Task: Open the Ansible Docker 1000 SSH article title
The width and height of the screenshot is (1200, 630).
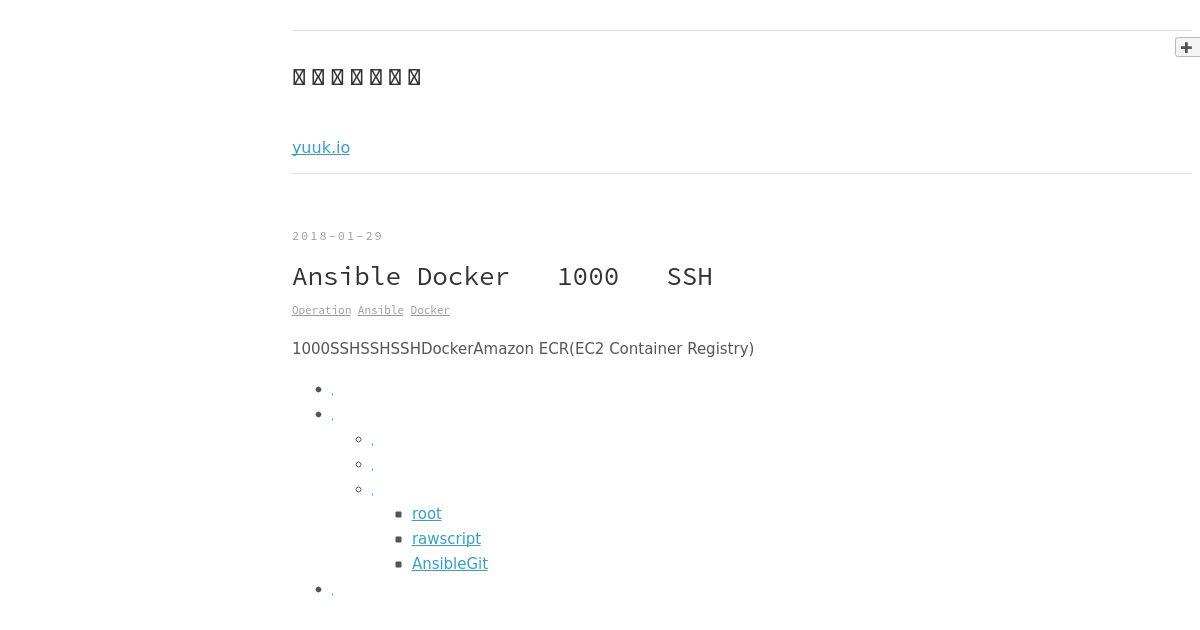Action: click(502, 277)
